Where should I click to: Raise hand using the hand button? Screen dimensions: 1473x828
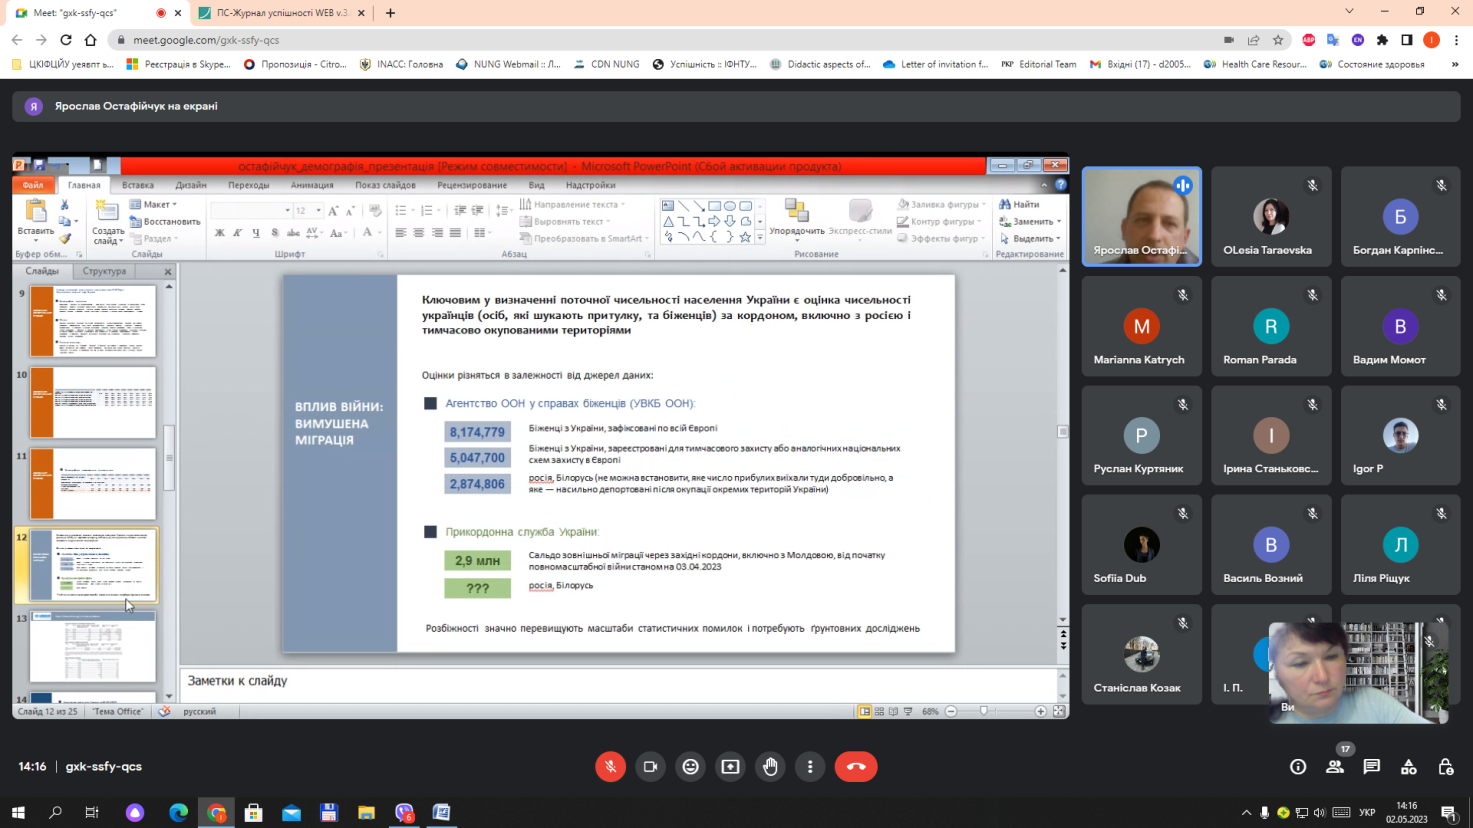tap(770, 767)
